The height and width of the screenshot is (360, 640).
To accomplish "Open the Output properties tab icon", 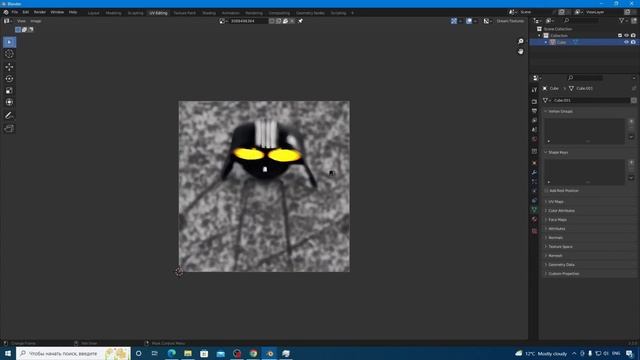I will point(534,111).
